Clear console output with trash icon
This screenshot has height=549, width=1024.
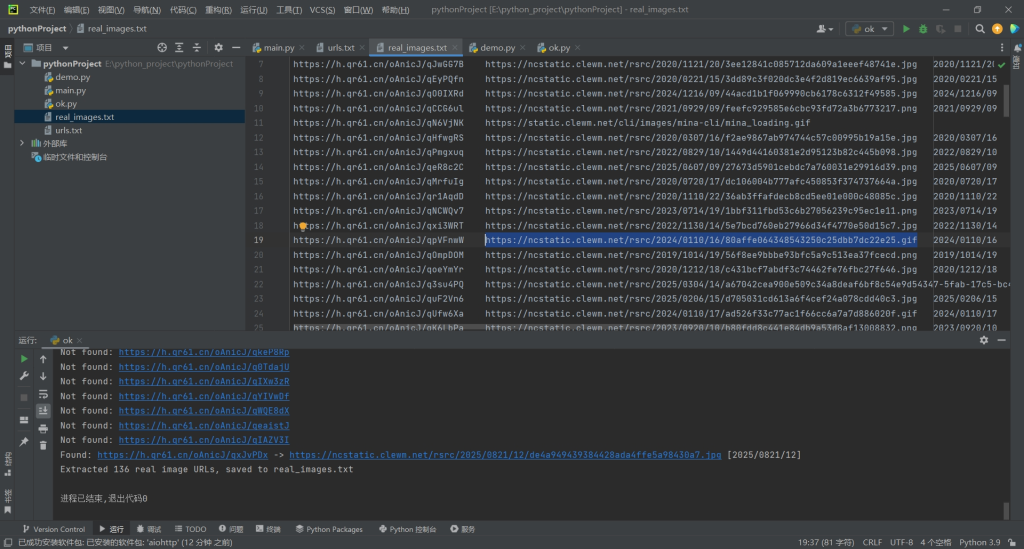point(43,445)
